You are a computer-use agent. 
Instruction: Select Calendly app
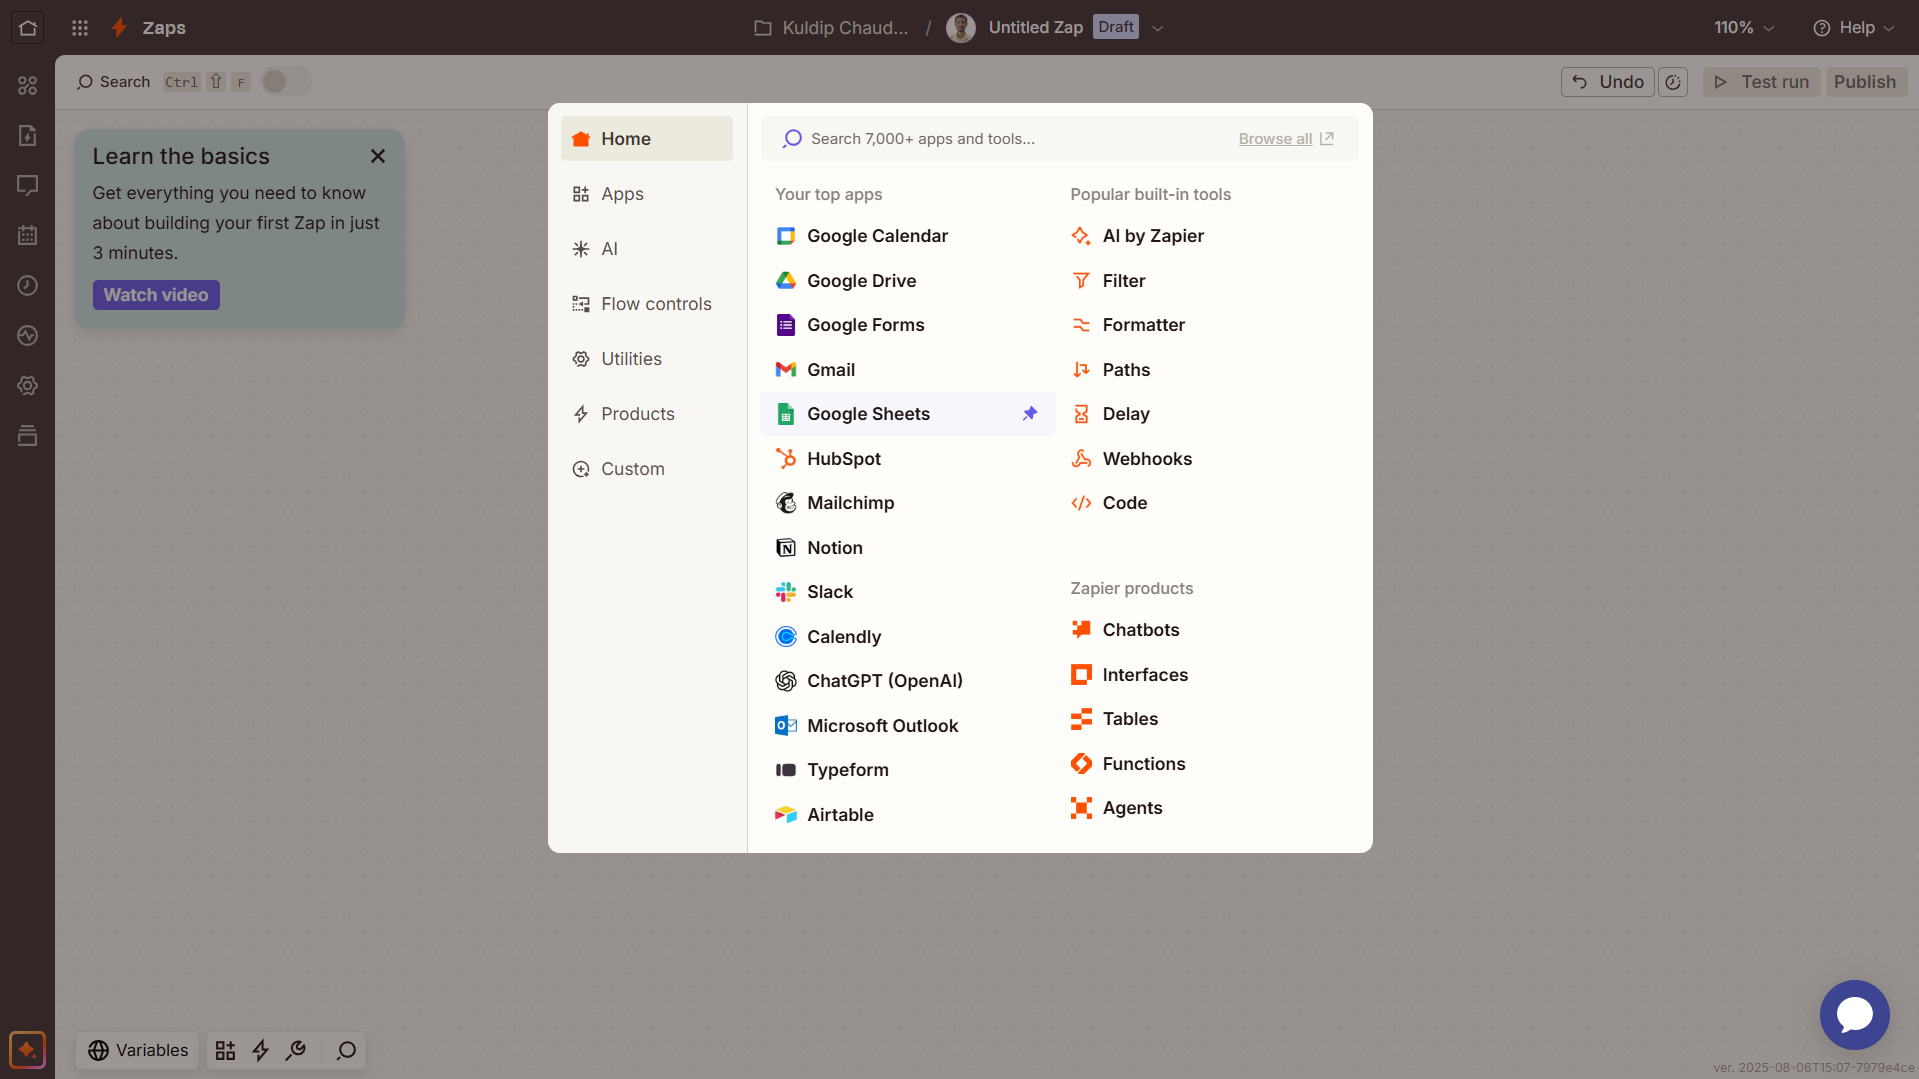point(907,637)
